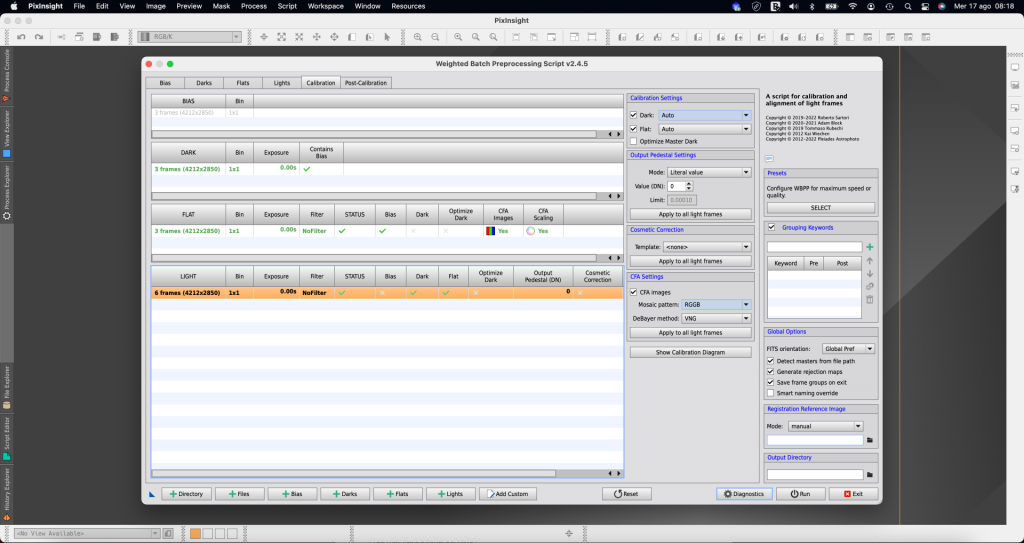Click the Show Calibration Diagram button
Image resolution: width=1024 pixels, height=543 pixels.
click(x=690, y=352)
